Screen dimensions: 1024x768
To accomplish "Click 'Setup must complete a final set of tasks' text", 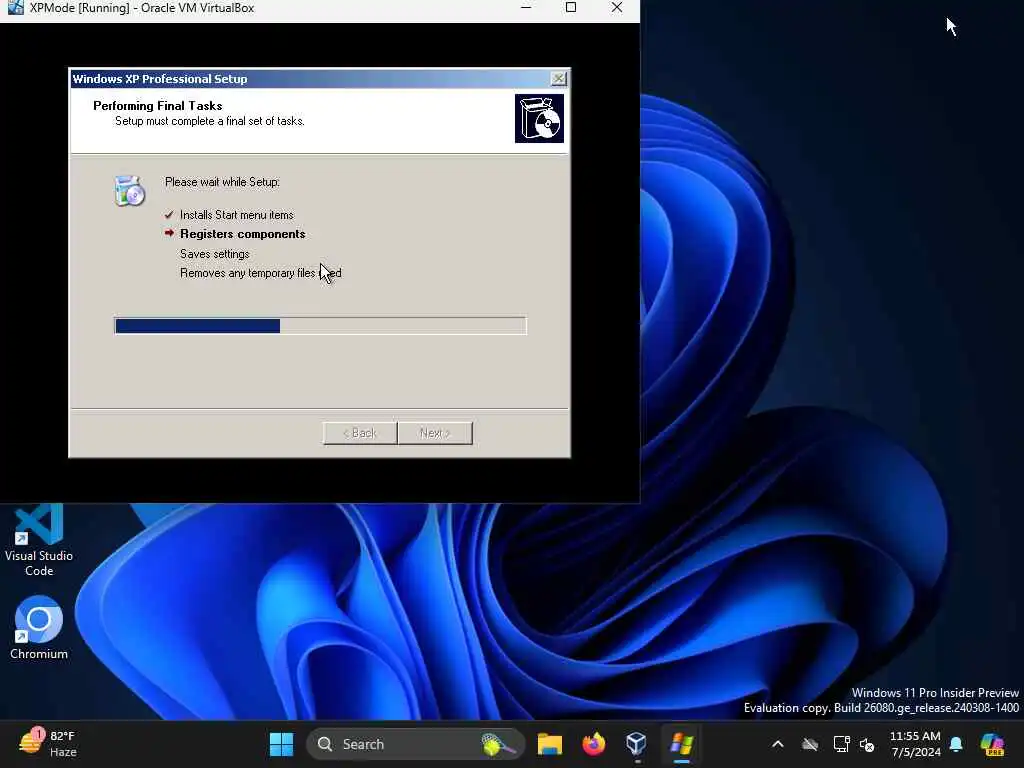I will coord(210,121).
